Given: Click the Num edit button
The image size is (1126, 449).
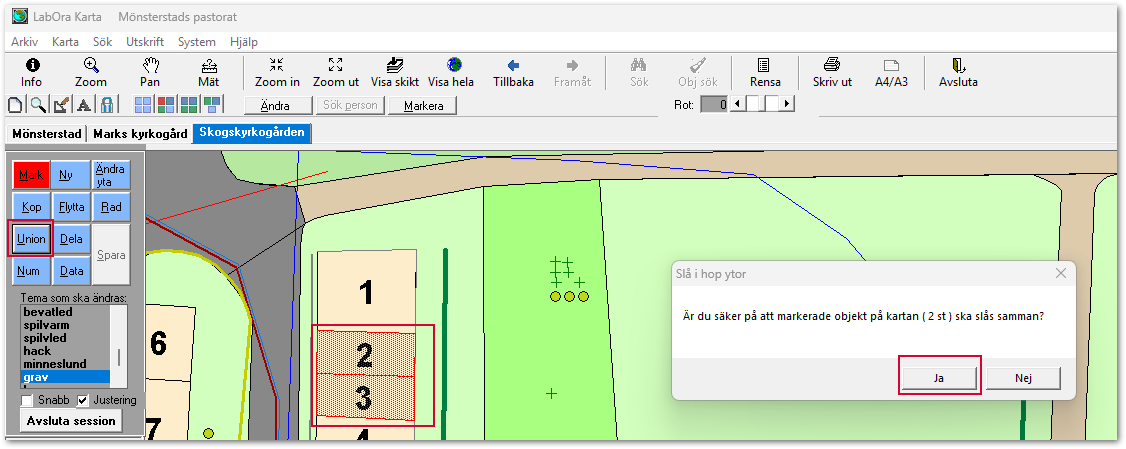Looking at the screenshot, I should (x=32, y=272).
